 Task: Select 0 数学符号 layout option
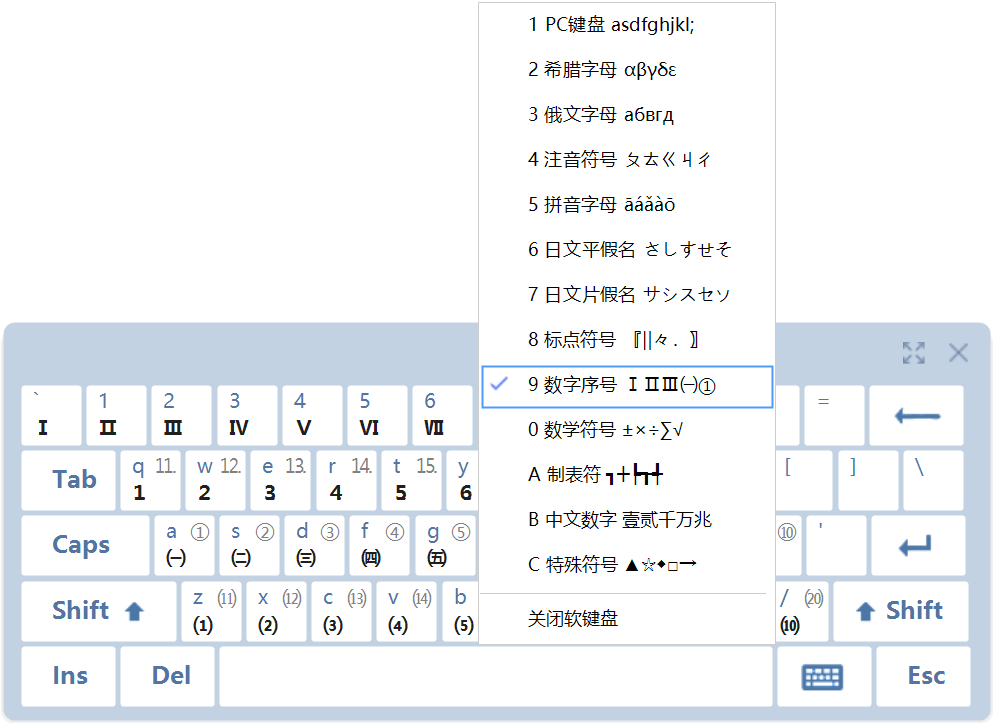coord(627,430)
